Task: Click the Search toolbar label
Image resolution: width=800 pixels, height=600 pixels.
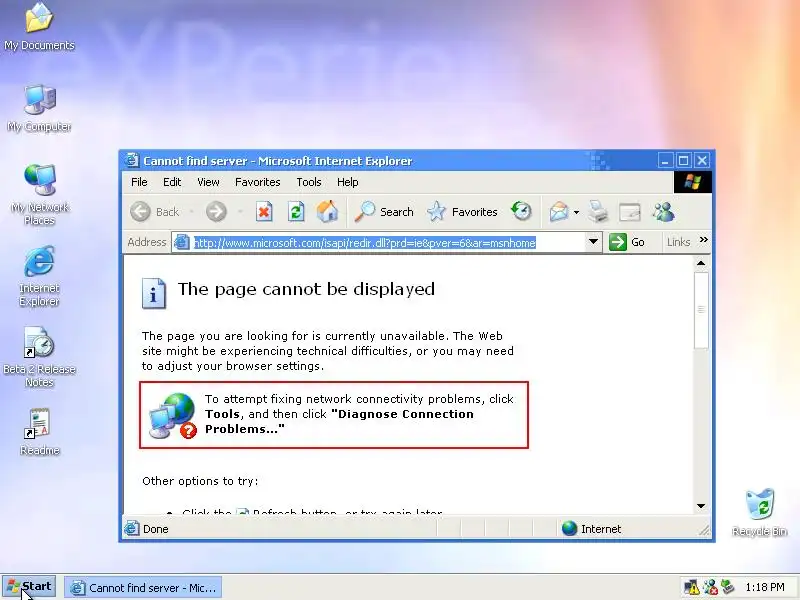Action: click(x=396, y=212)
